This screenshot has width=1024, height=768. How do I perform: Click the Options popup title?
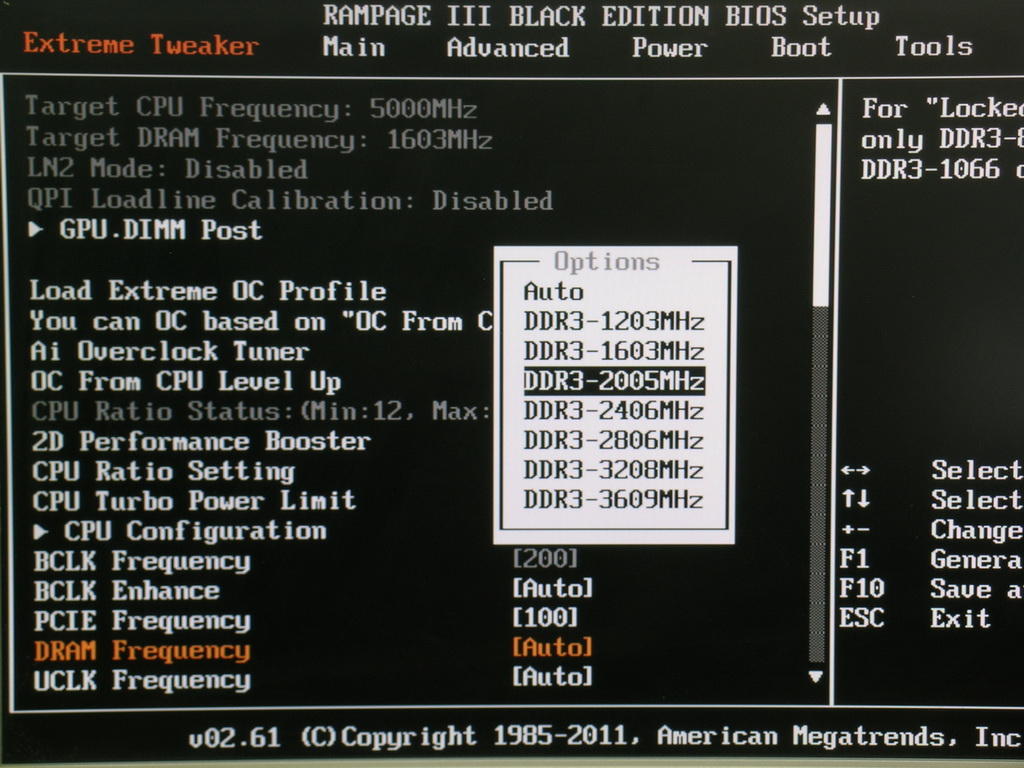607,261
